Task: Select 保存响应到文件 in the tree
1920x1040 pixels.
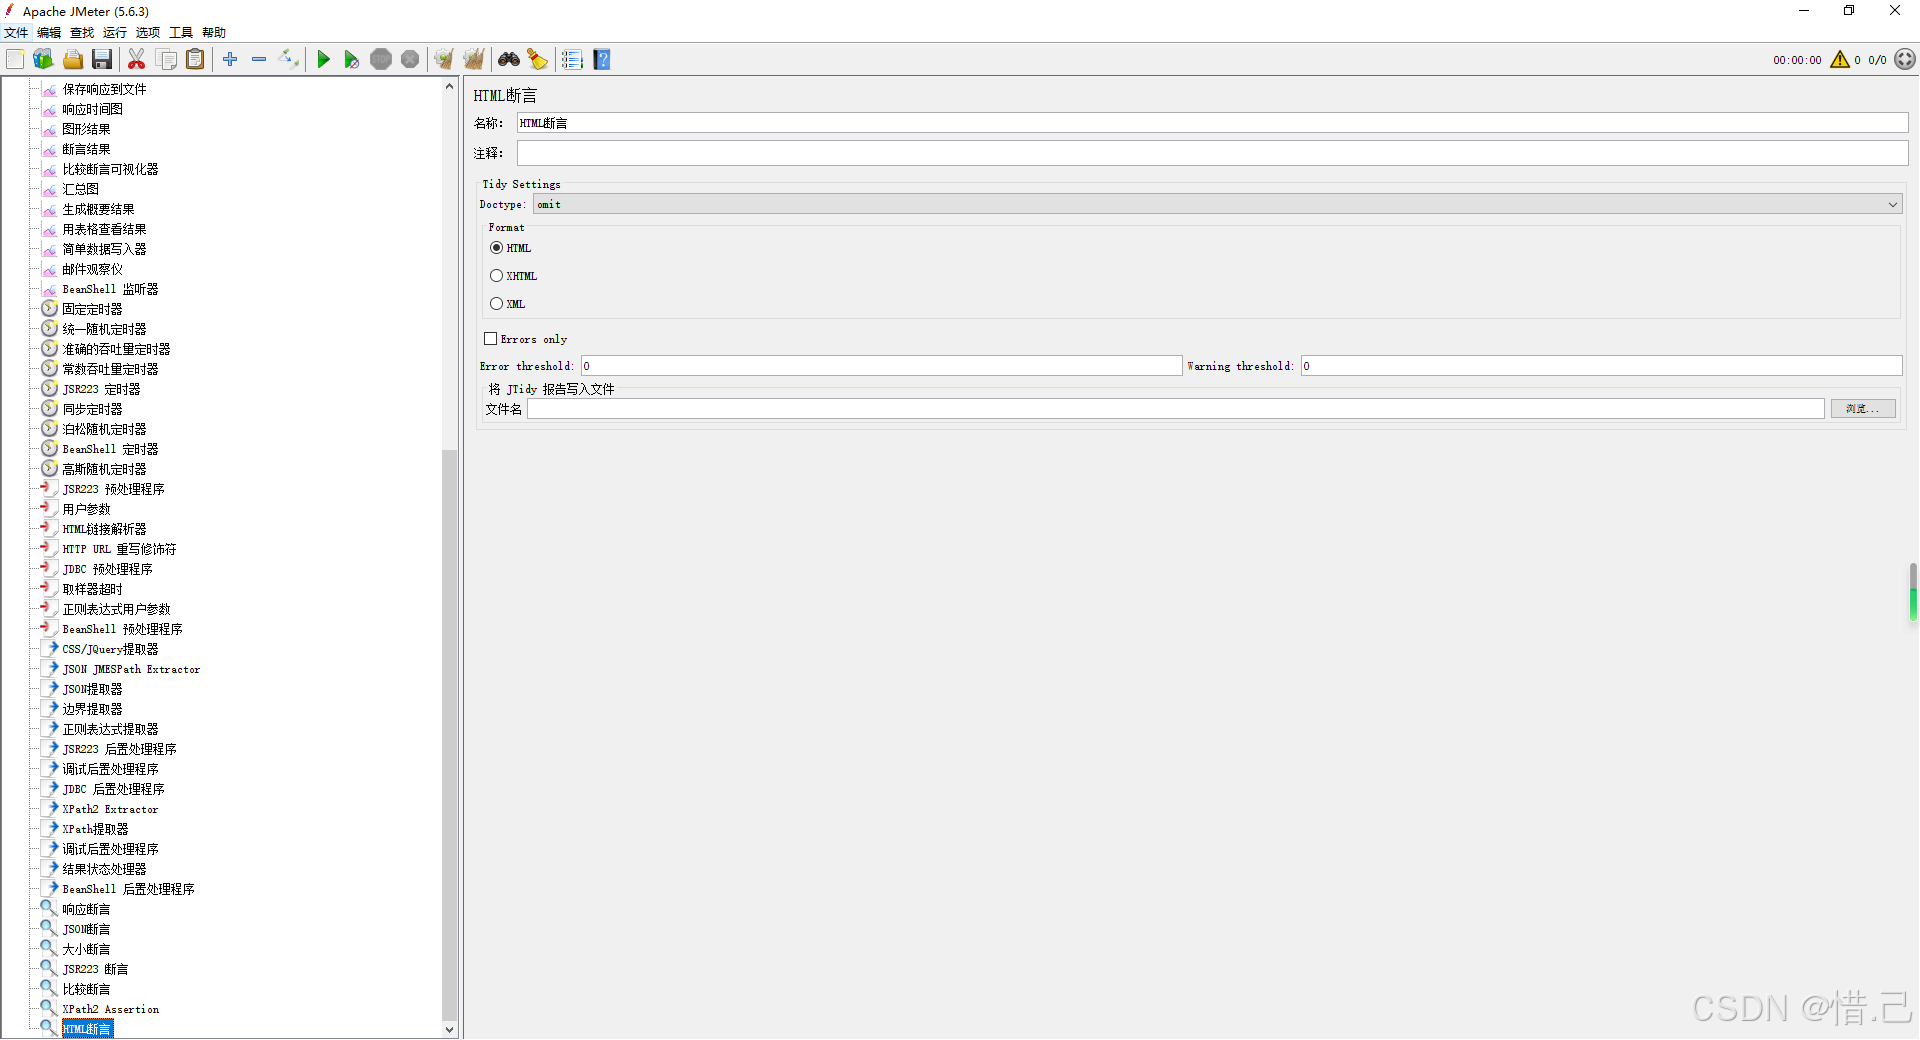Action: (104, 89)
